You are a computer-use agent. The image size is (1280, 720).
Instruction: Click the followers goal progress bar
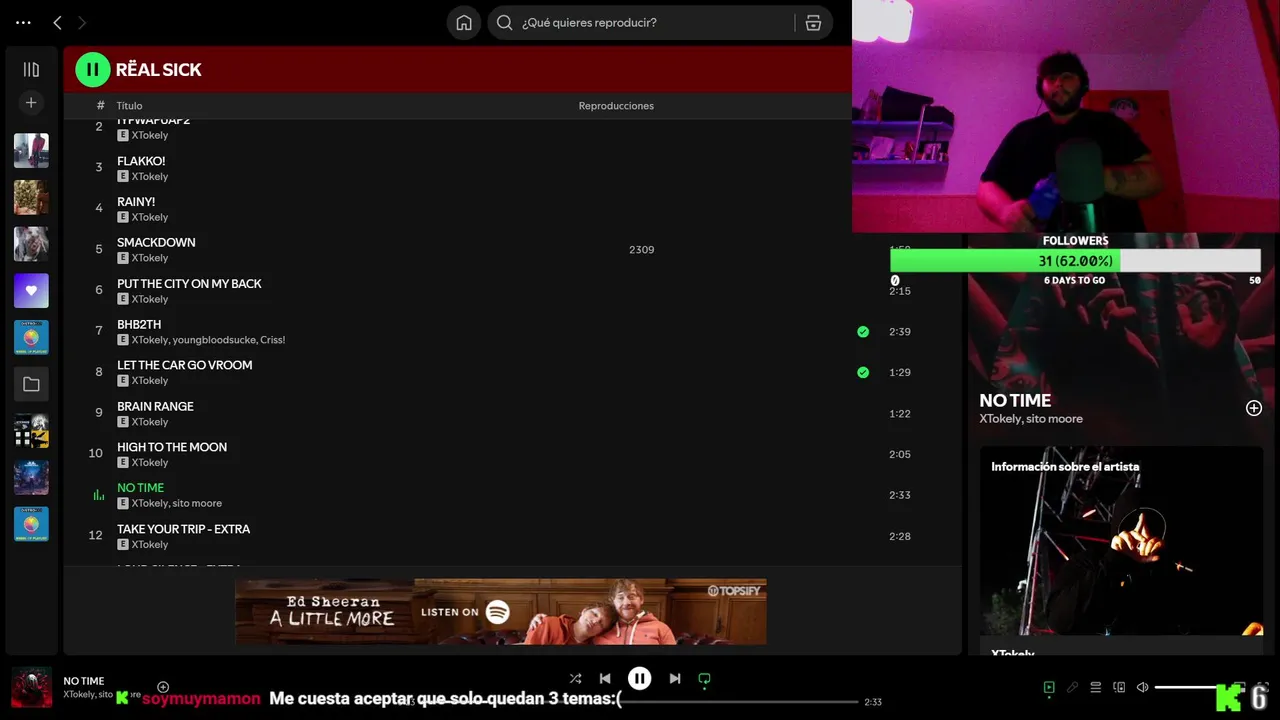coord(1075,261)
